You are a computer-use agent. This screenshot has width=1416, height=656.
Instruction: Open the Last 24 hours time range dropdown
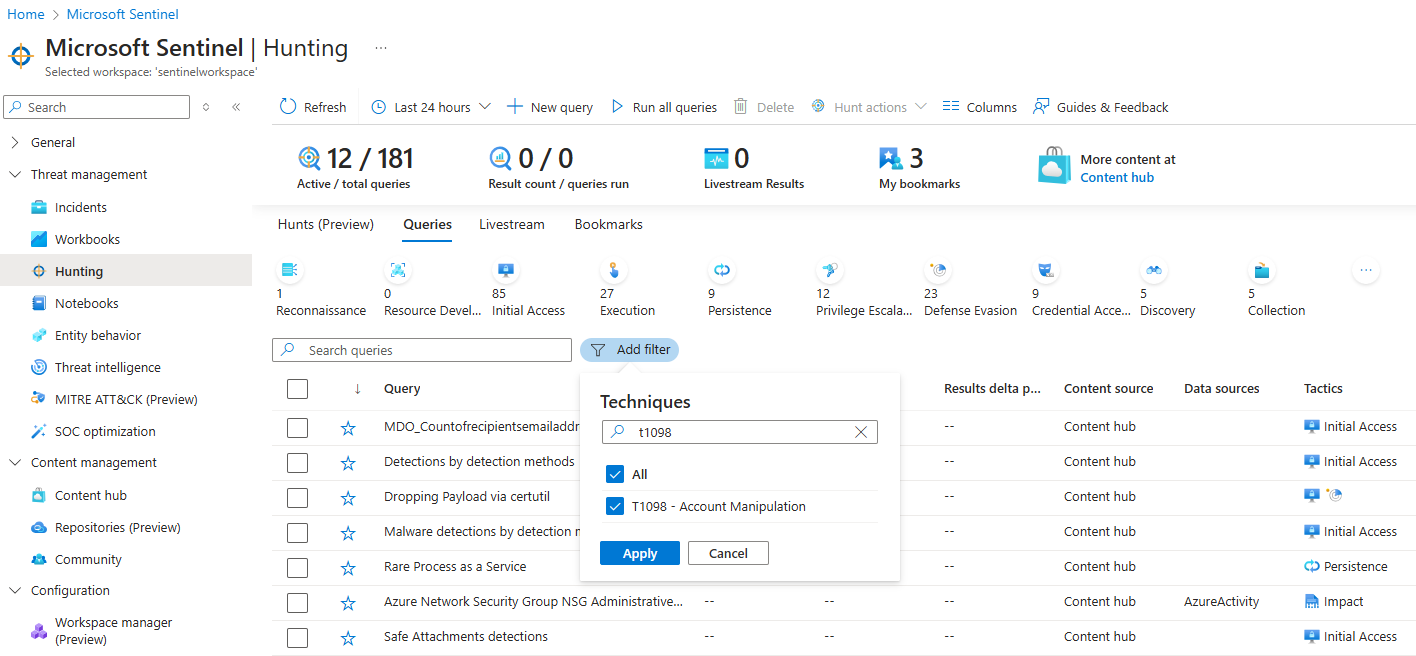(431, 107)
